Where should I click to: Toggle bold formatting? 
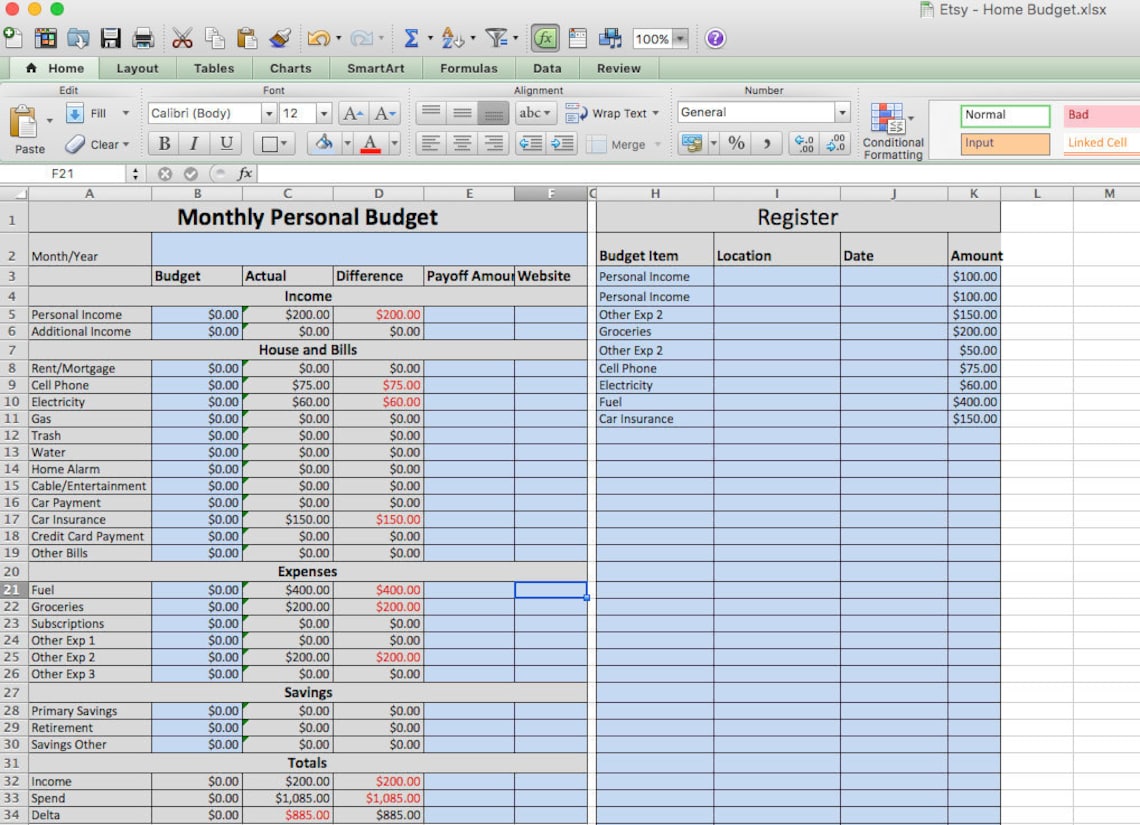[163, 144]
